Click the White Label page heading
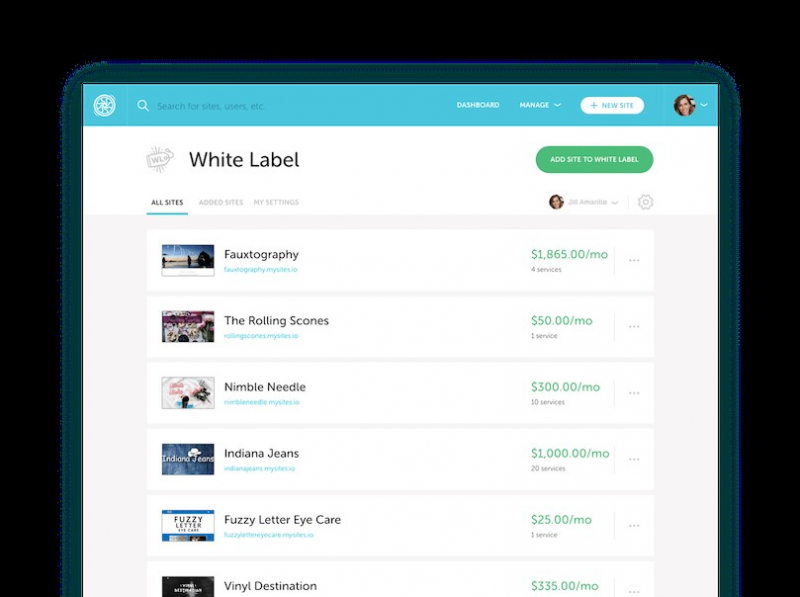800x597 pixels. tap(244, 160)
